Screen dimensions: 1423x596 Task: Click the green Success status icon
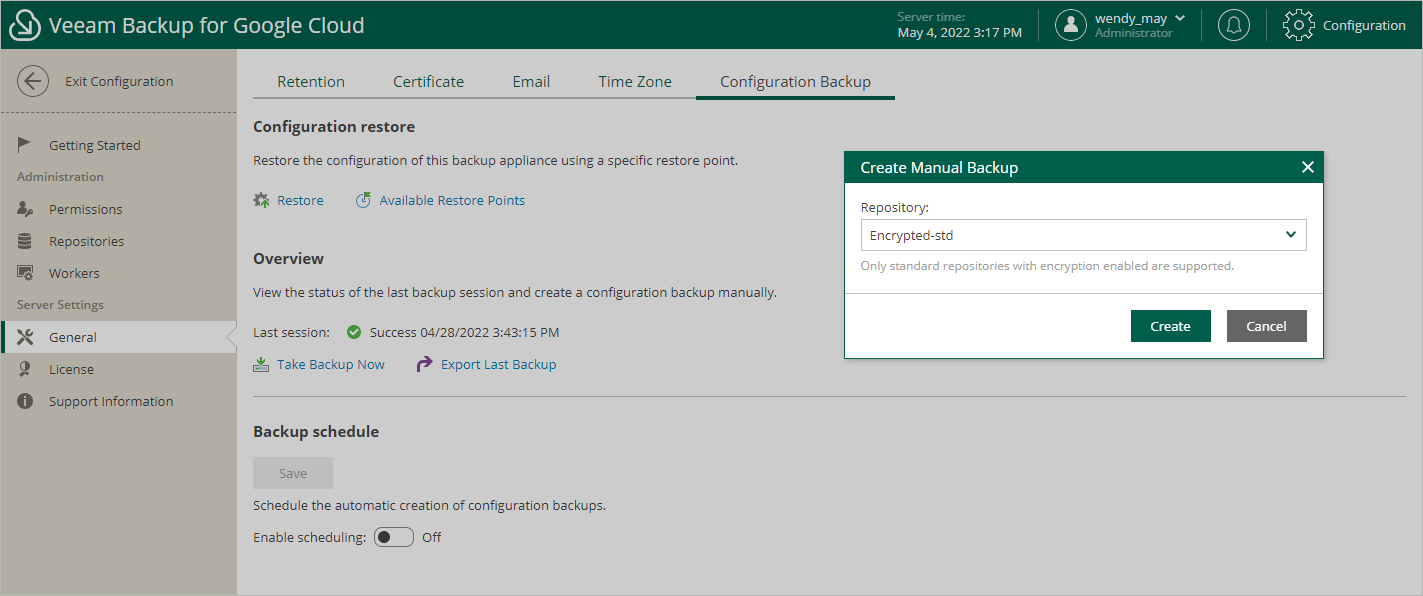coord(354,332)
